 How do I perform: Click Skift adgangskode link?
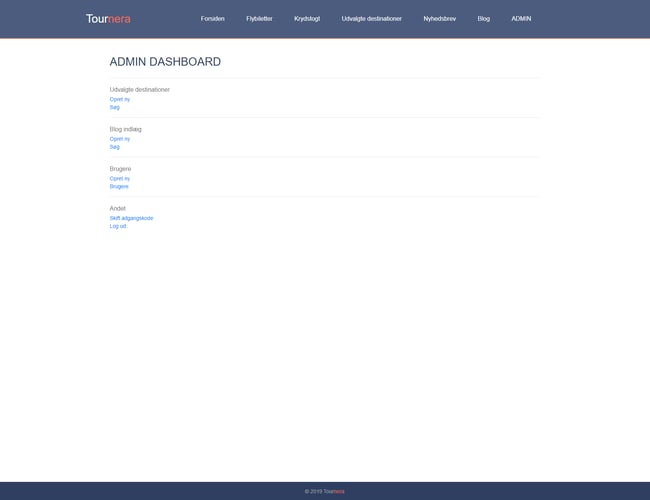point(131,218)
